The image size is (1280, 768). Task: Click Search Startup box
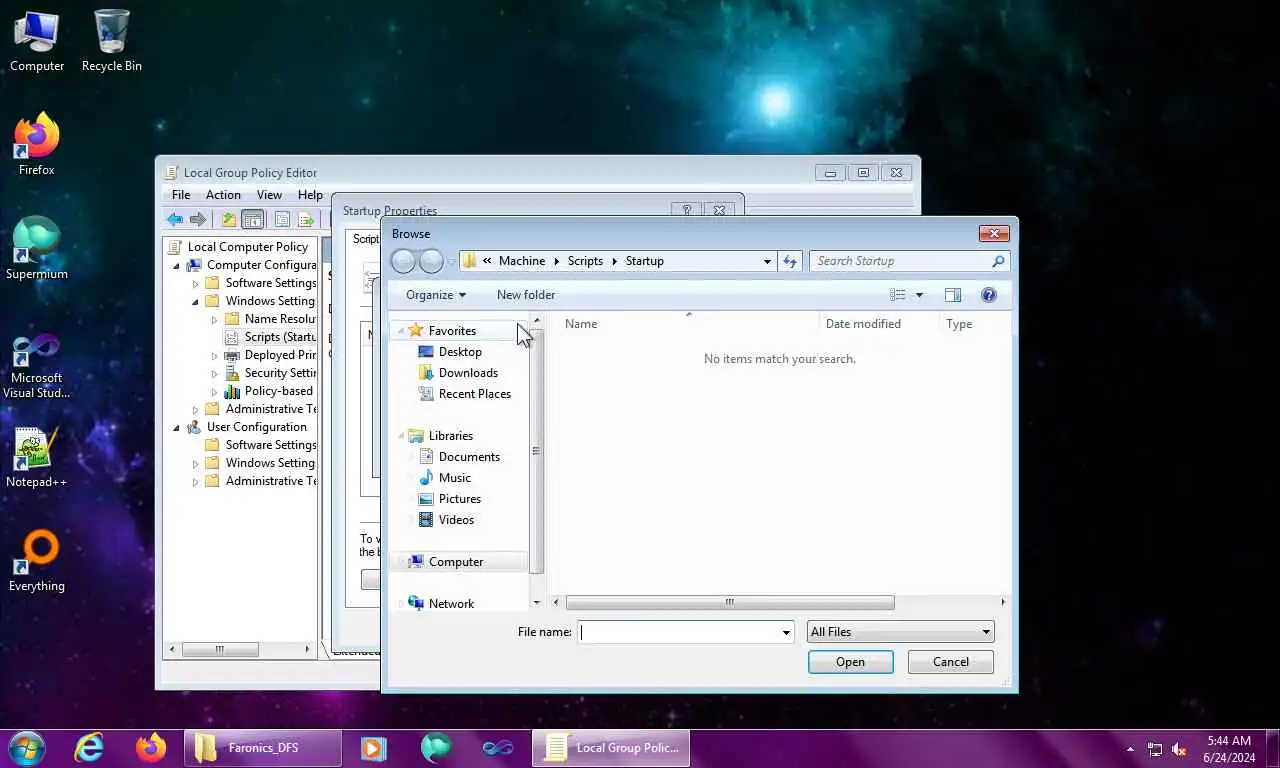point(909,261)
